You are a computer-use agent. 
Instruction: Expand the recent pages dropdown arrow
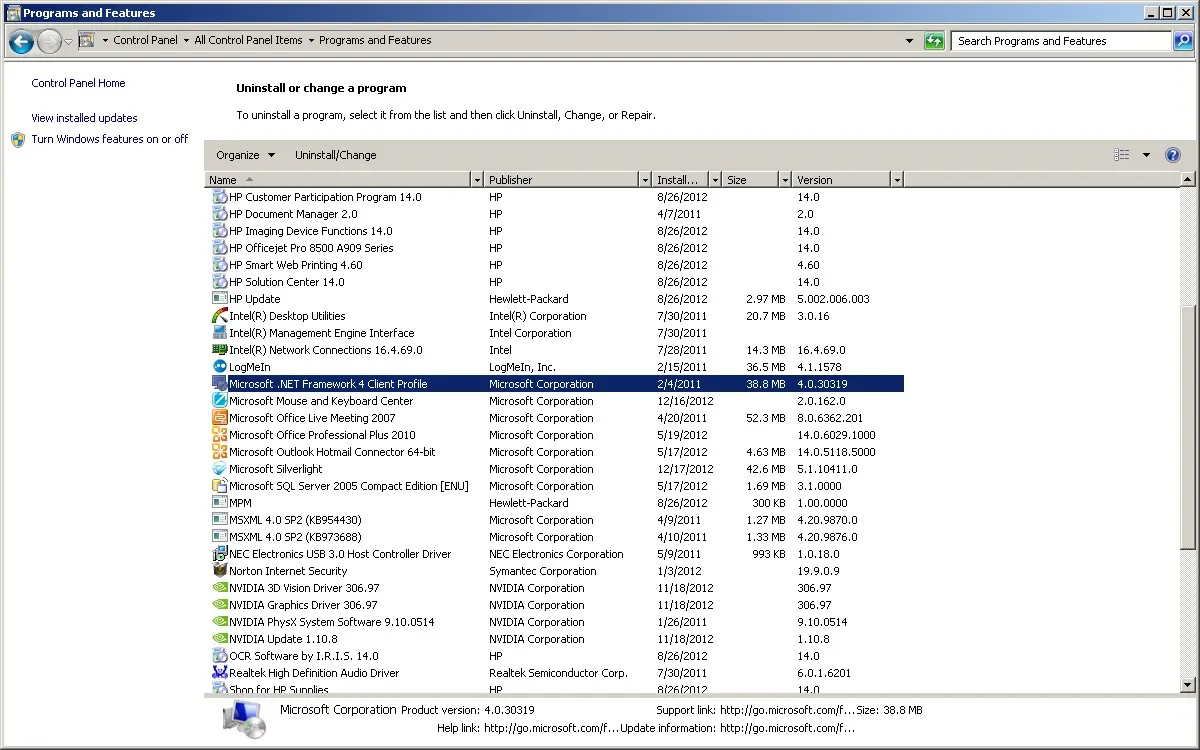pos(68,41)
